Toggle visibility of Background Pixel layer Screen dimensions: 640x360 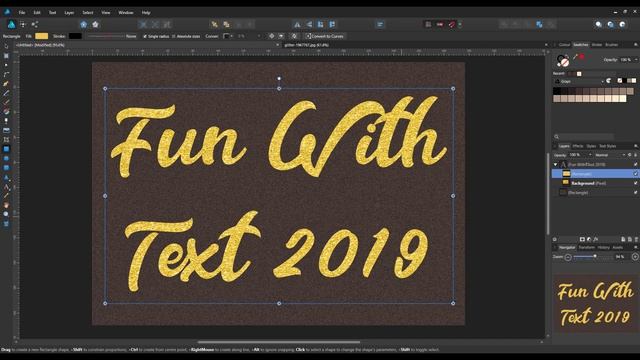tap(636, 183)
